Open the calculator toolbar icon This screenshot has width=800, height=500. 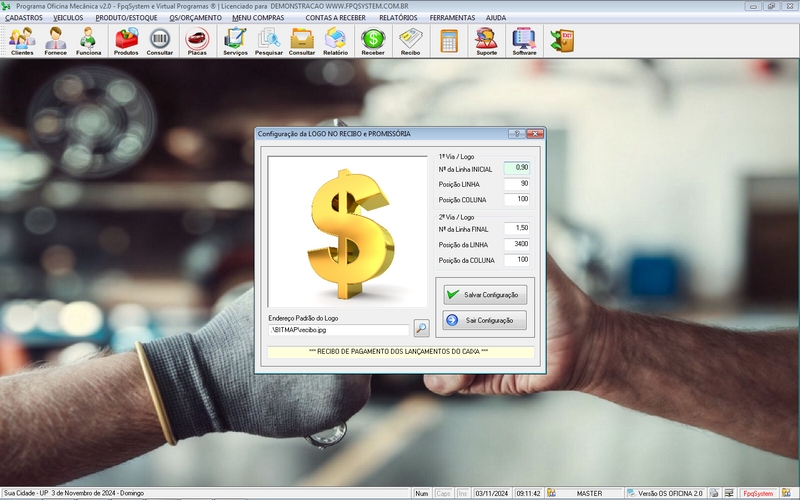(x=449, y=41)
